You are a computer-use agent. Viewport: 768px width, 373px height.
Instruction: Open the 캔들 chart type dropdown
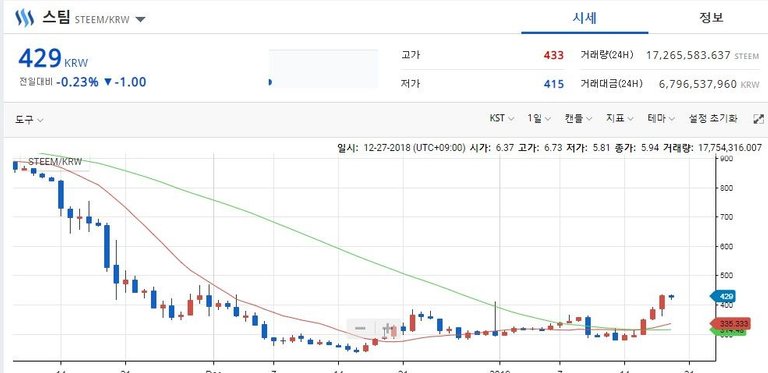pyautogui.click(x=578, y=118)
